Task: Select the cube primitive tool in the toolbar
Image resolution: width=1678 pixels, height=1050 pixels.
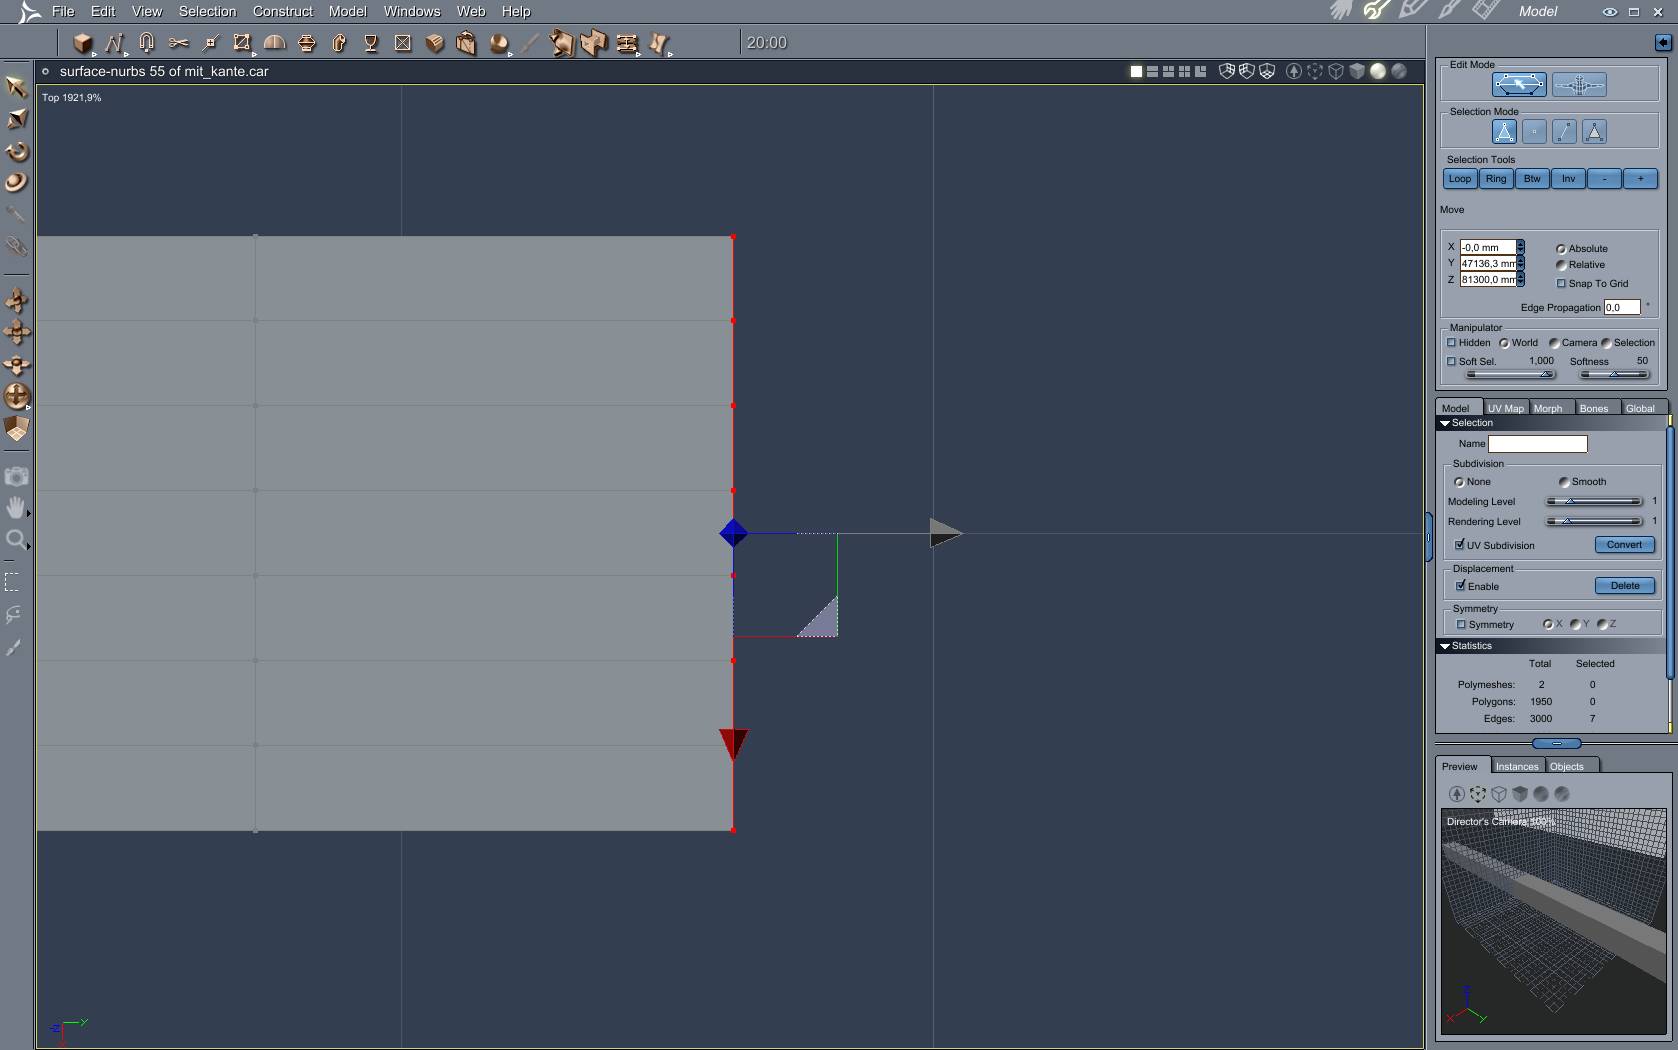Action: coord(82,42)
